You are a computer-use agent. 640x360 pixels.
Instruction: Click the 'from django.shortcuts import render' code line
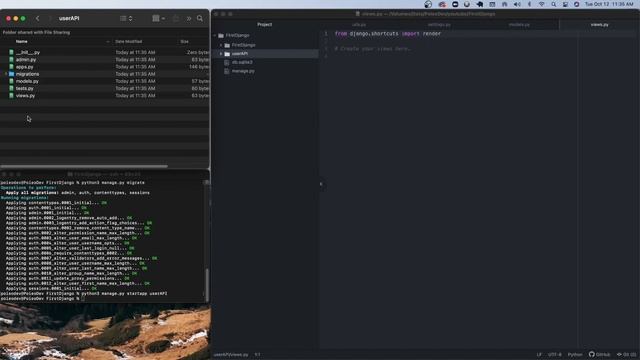coord(388,33)
